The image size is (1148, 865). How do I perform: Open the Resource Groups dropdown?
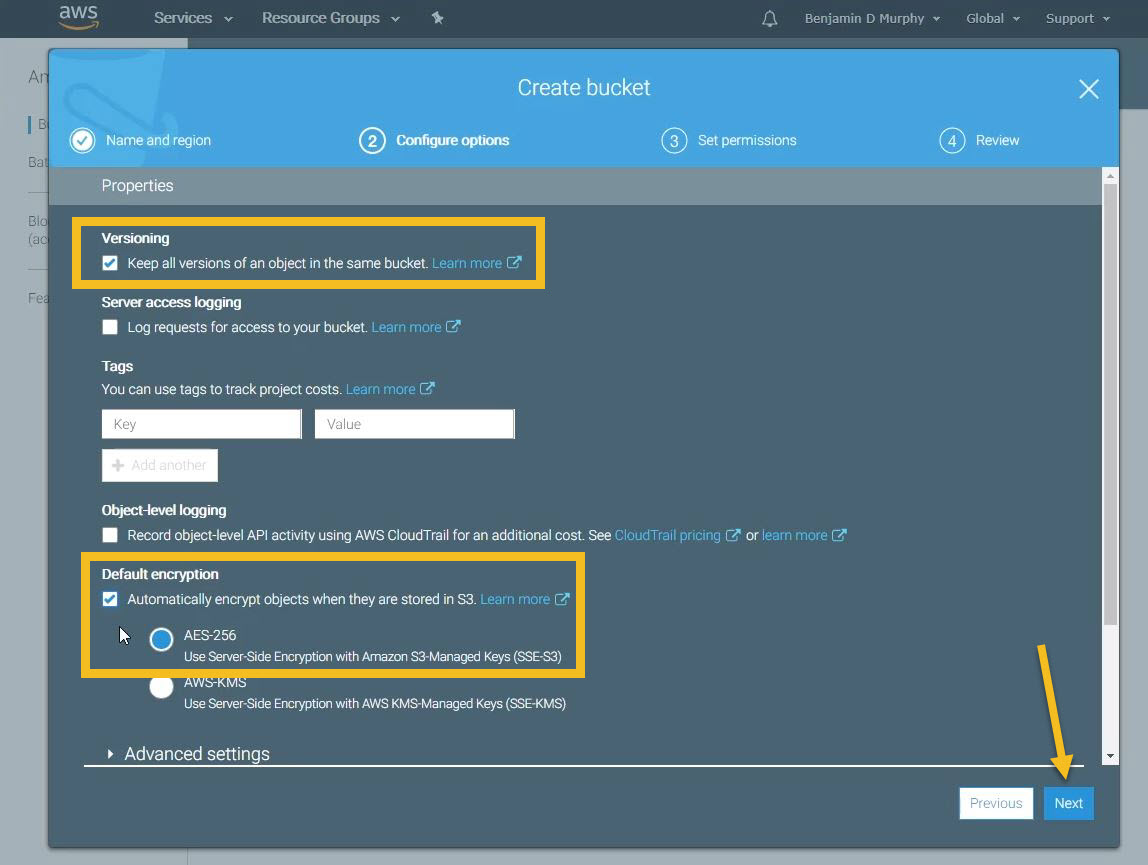tap(330, 18)
